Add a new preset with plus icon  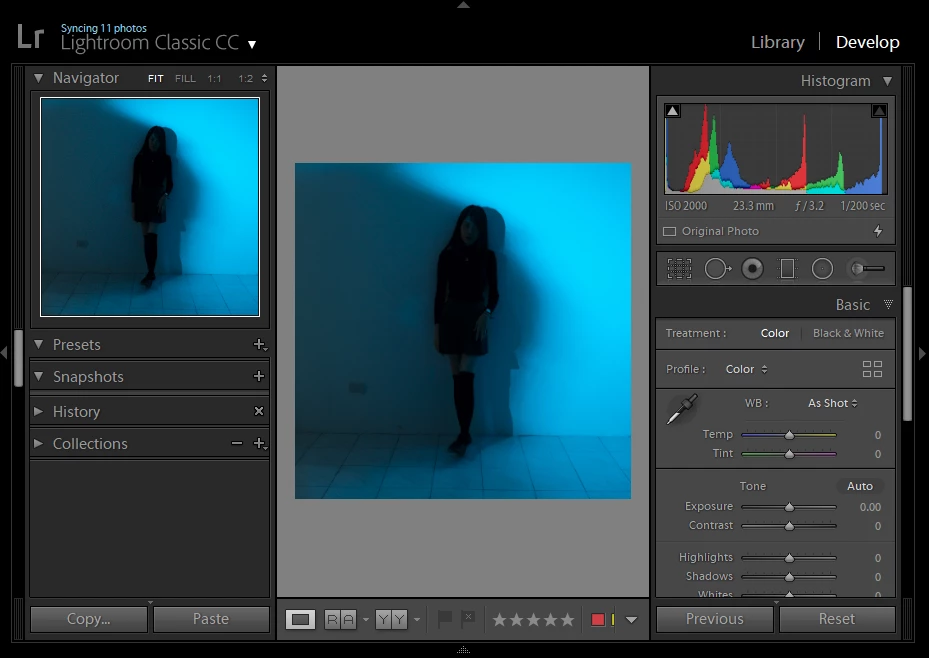coord(260,345)
